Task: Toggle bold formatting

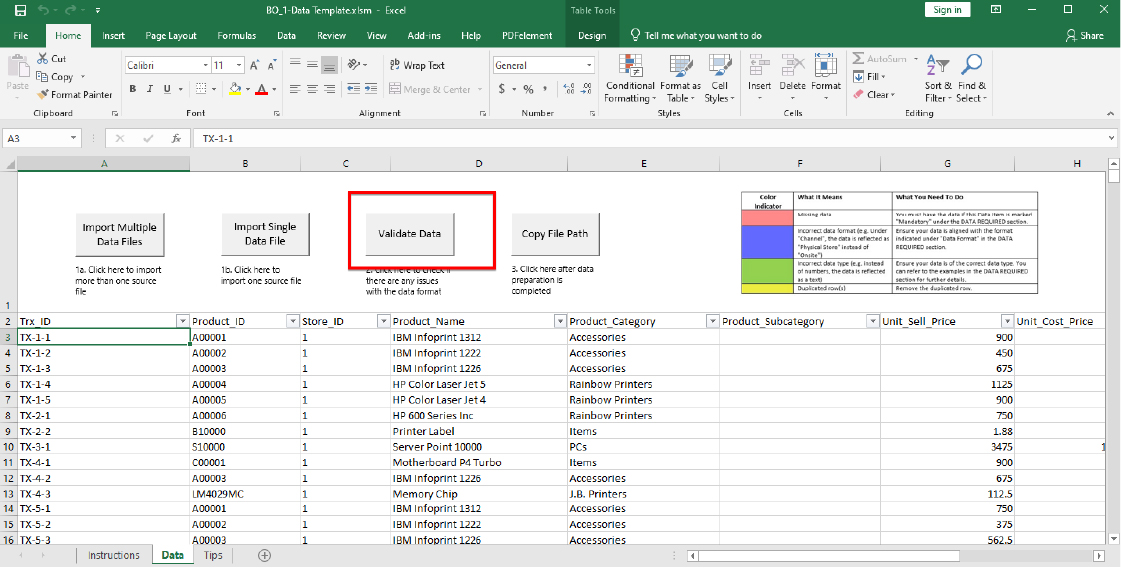Action: [131, 89]
